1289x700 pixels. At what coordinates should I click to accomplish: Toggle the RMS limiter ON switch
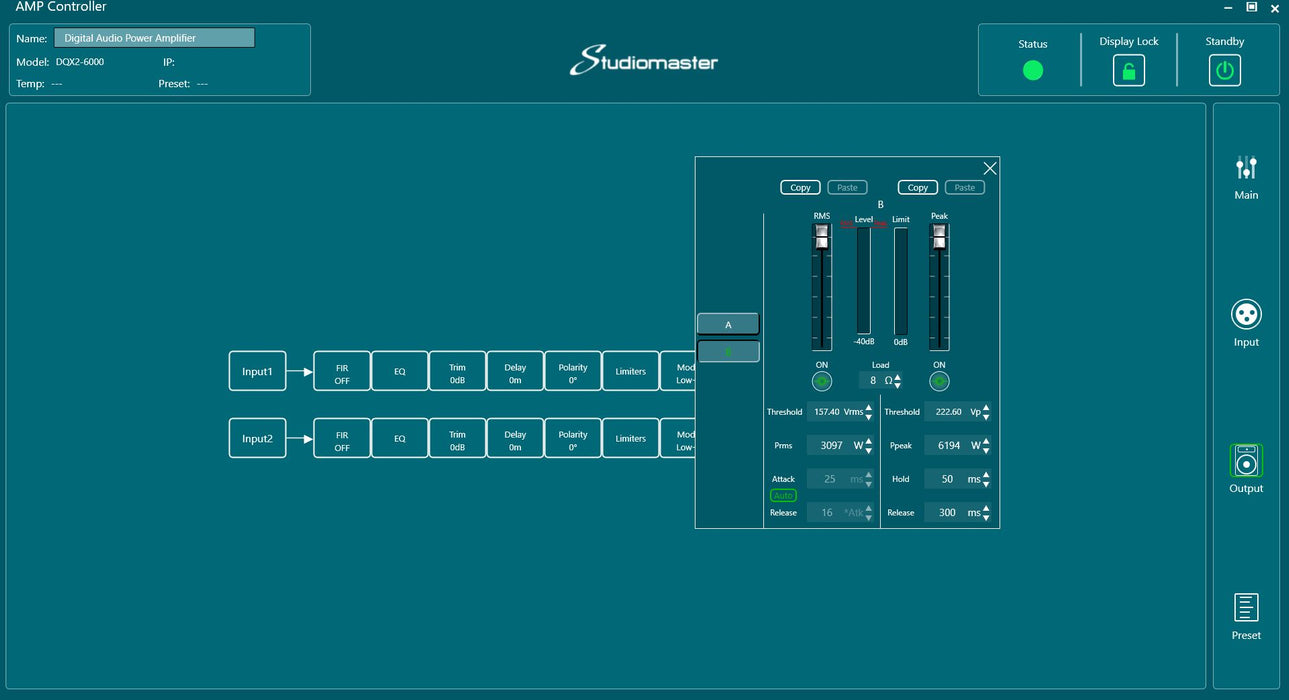(x=822, y=381)
